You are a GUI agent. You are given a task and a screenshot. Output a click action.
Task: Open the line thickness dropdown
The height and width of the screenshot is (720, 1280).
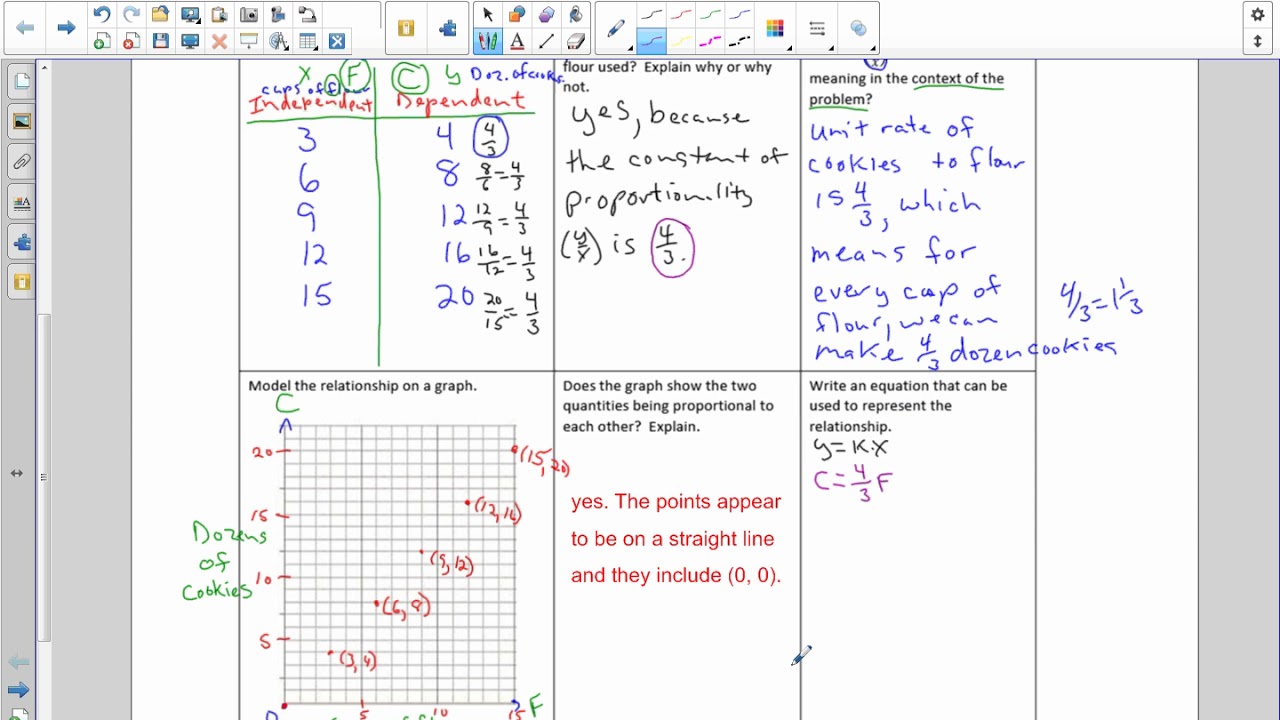point(817,28)
